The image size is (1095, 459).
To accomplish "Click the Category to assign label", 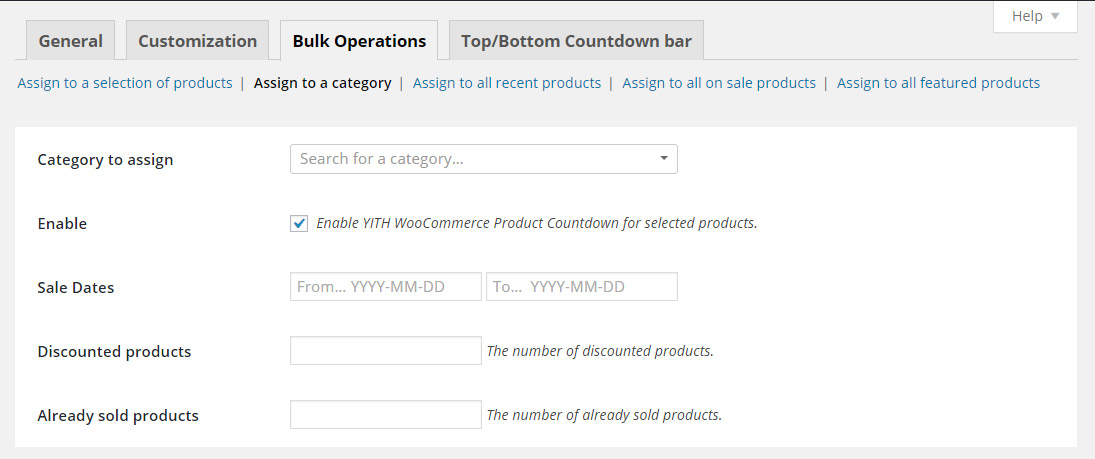I will coord(105,160).
